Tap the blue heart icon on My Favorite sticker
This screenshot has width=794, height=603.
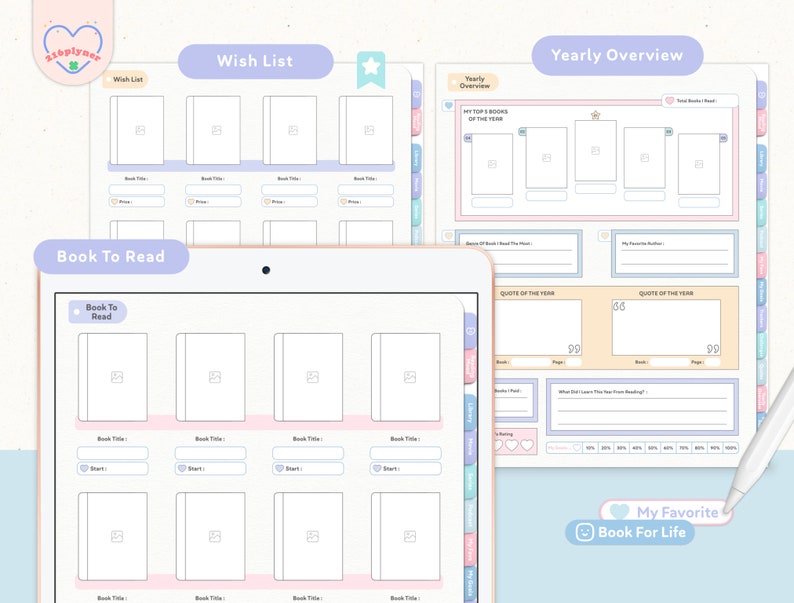pos(619,511)
